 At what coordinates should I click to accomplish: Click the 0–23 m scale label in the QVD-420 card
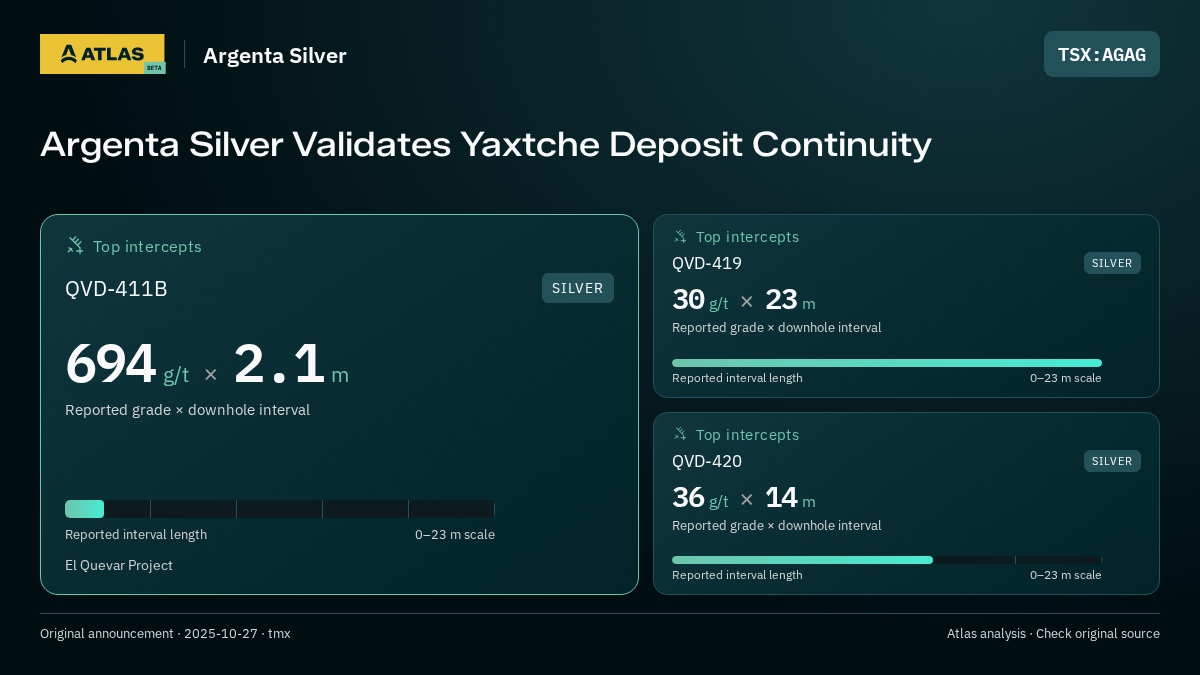1066,575
